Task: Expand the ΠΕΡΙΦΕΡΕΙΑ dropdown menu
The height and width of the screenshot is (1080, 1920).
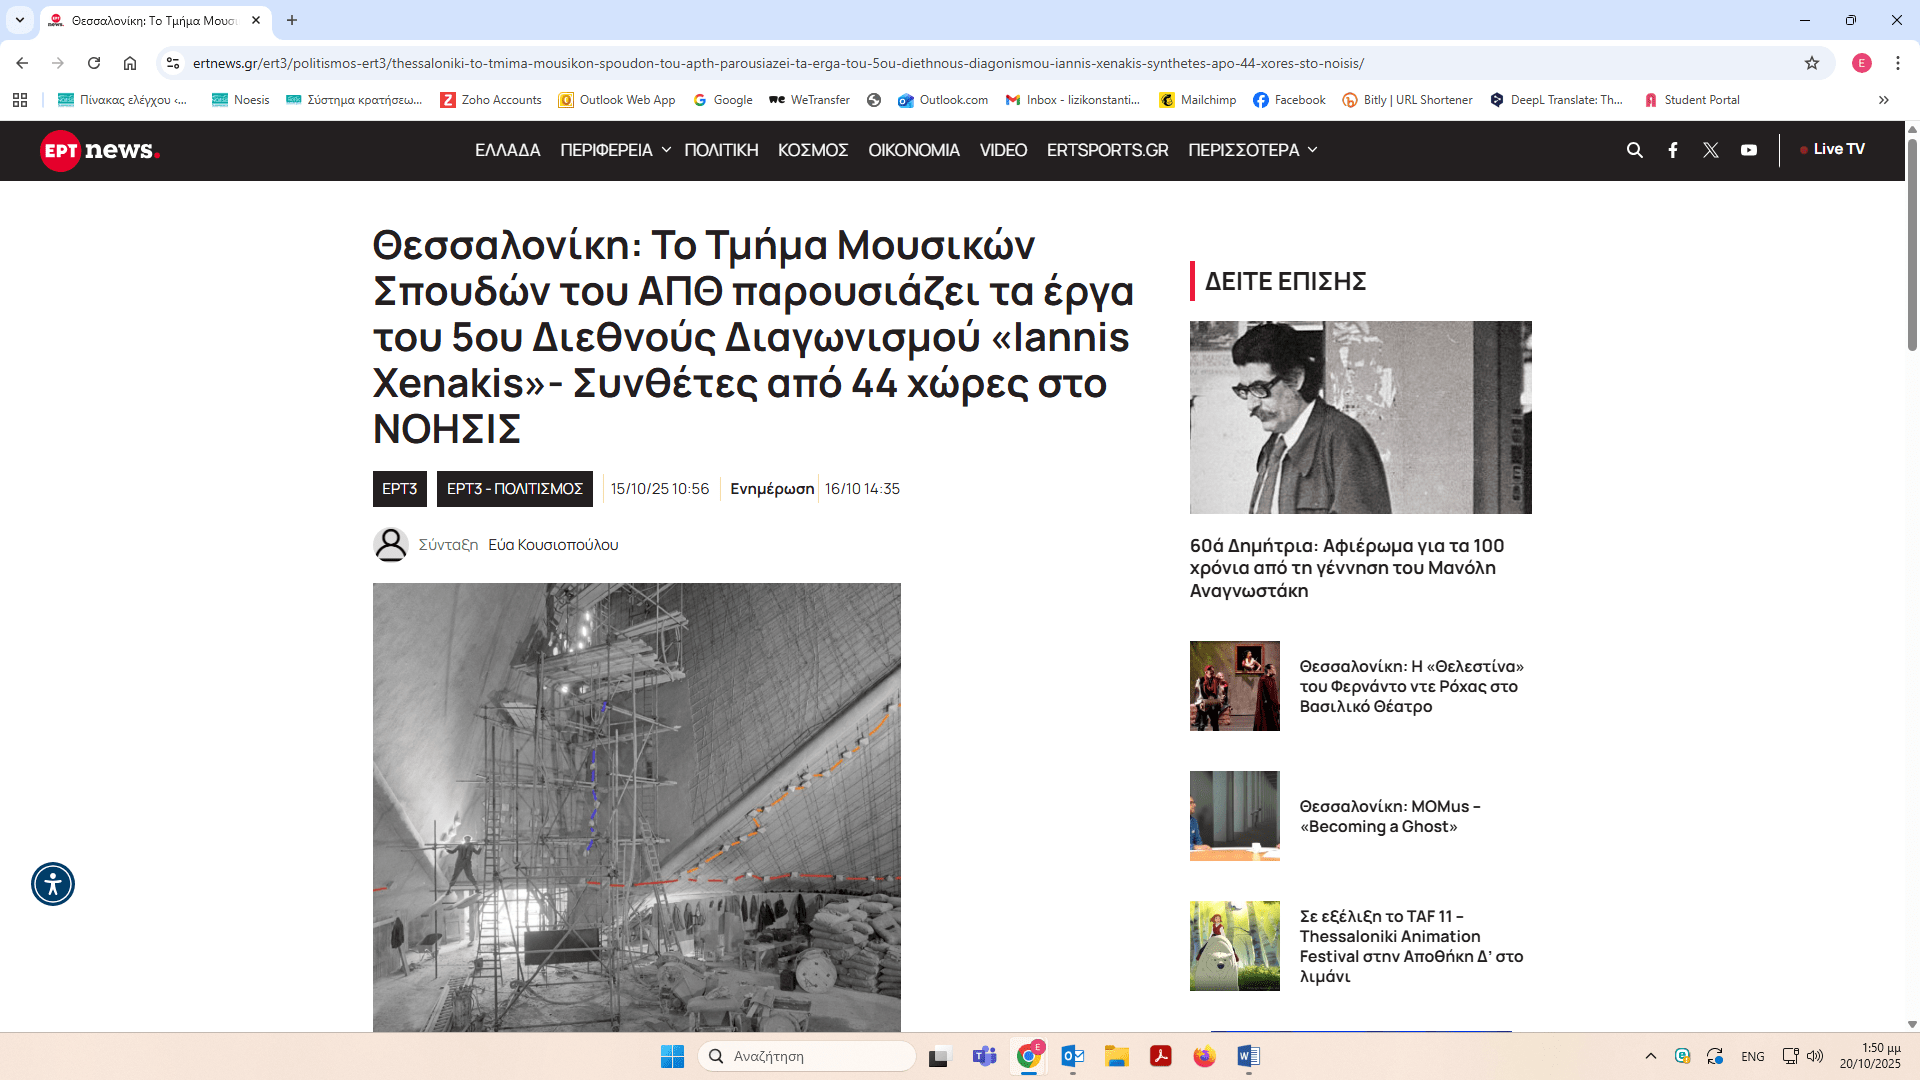Action: click(614, 150)
